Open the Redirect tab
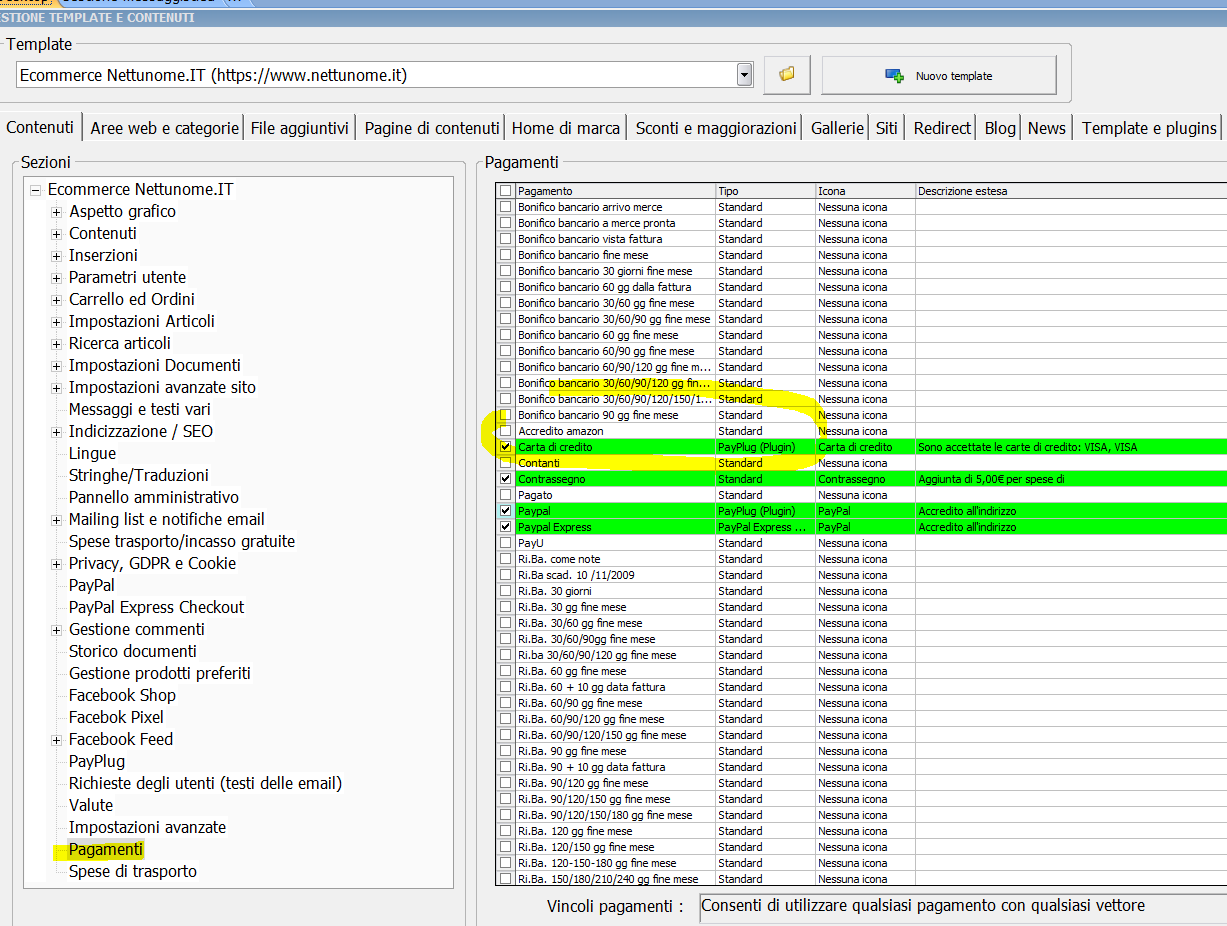 pyautogui.click(x=942, y=128)
